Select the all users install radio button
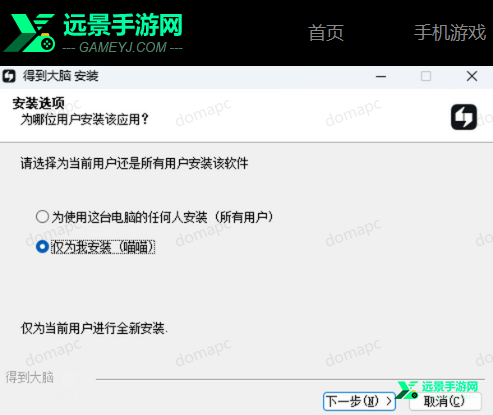This screenshot has height=415, width=493. (42, 217)
